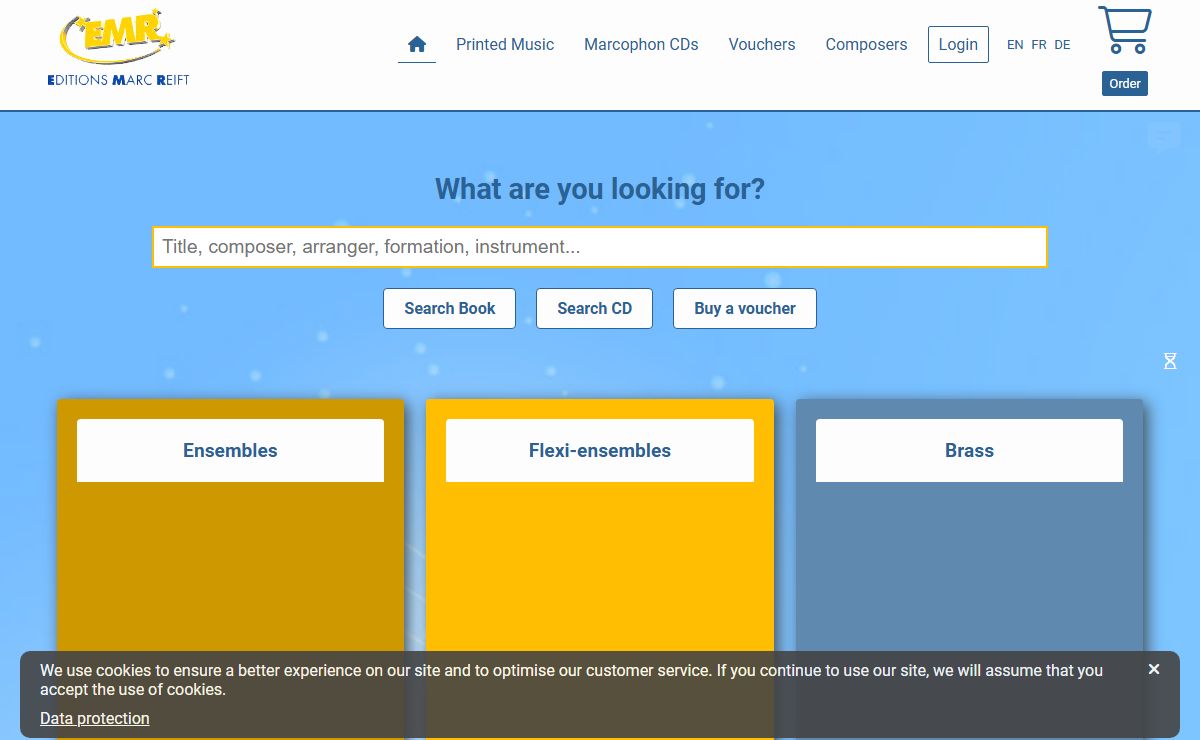Go to the Vouchers menu item
Viewport: 1200px width, 740px height.
coord(762,44)
